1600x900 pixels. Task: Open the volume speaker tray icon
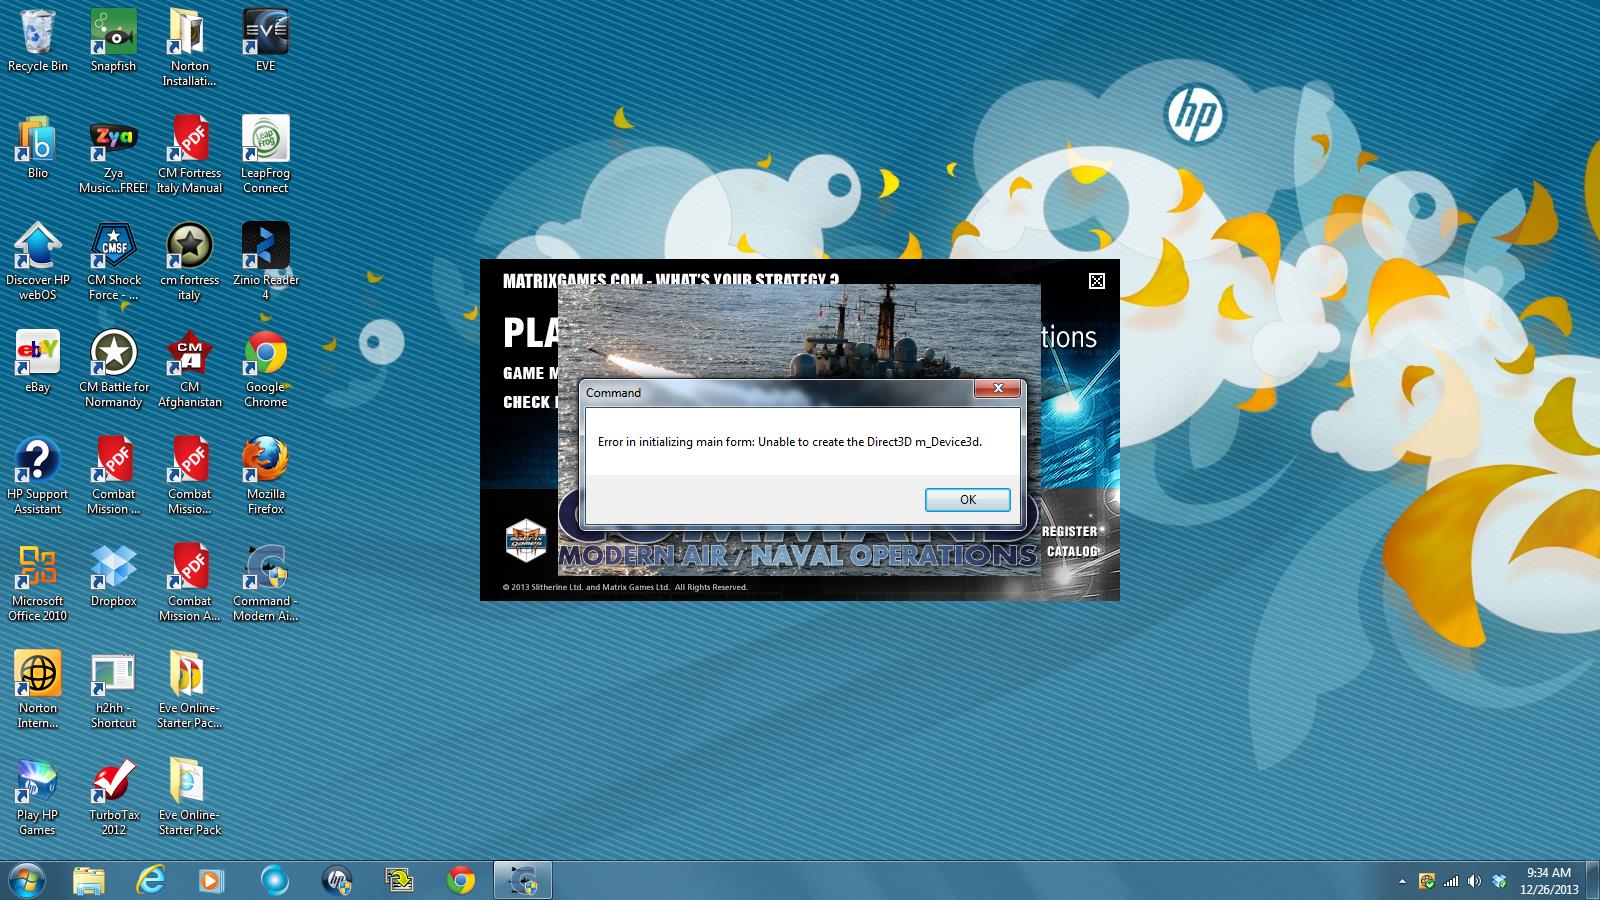click(1475, 881)
